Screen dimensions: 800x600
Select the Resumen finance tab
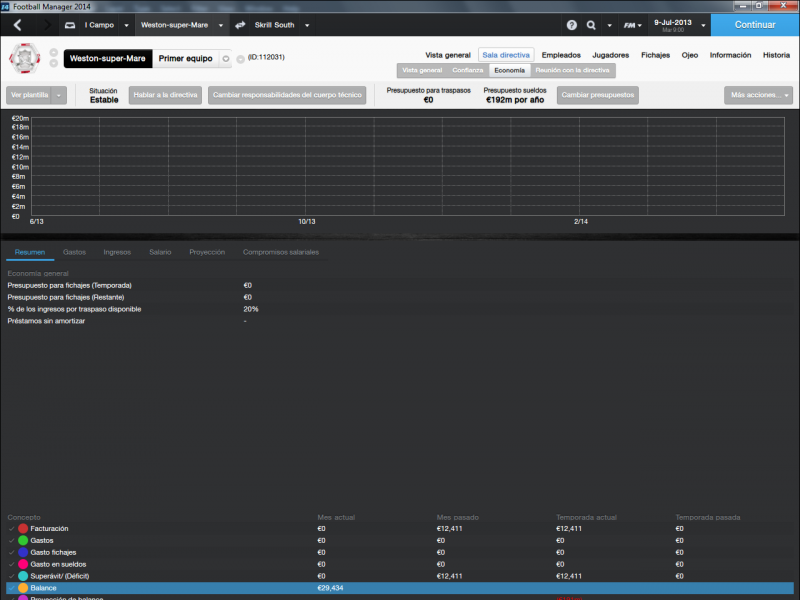(30, 253)
